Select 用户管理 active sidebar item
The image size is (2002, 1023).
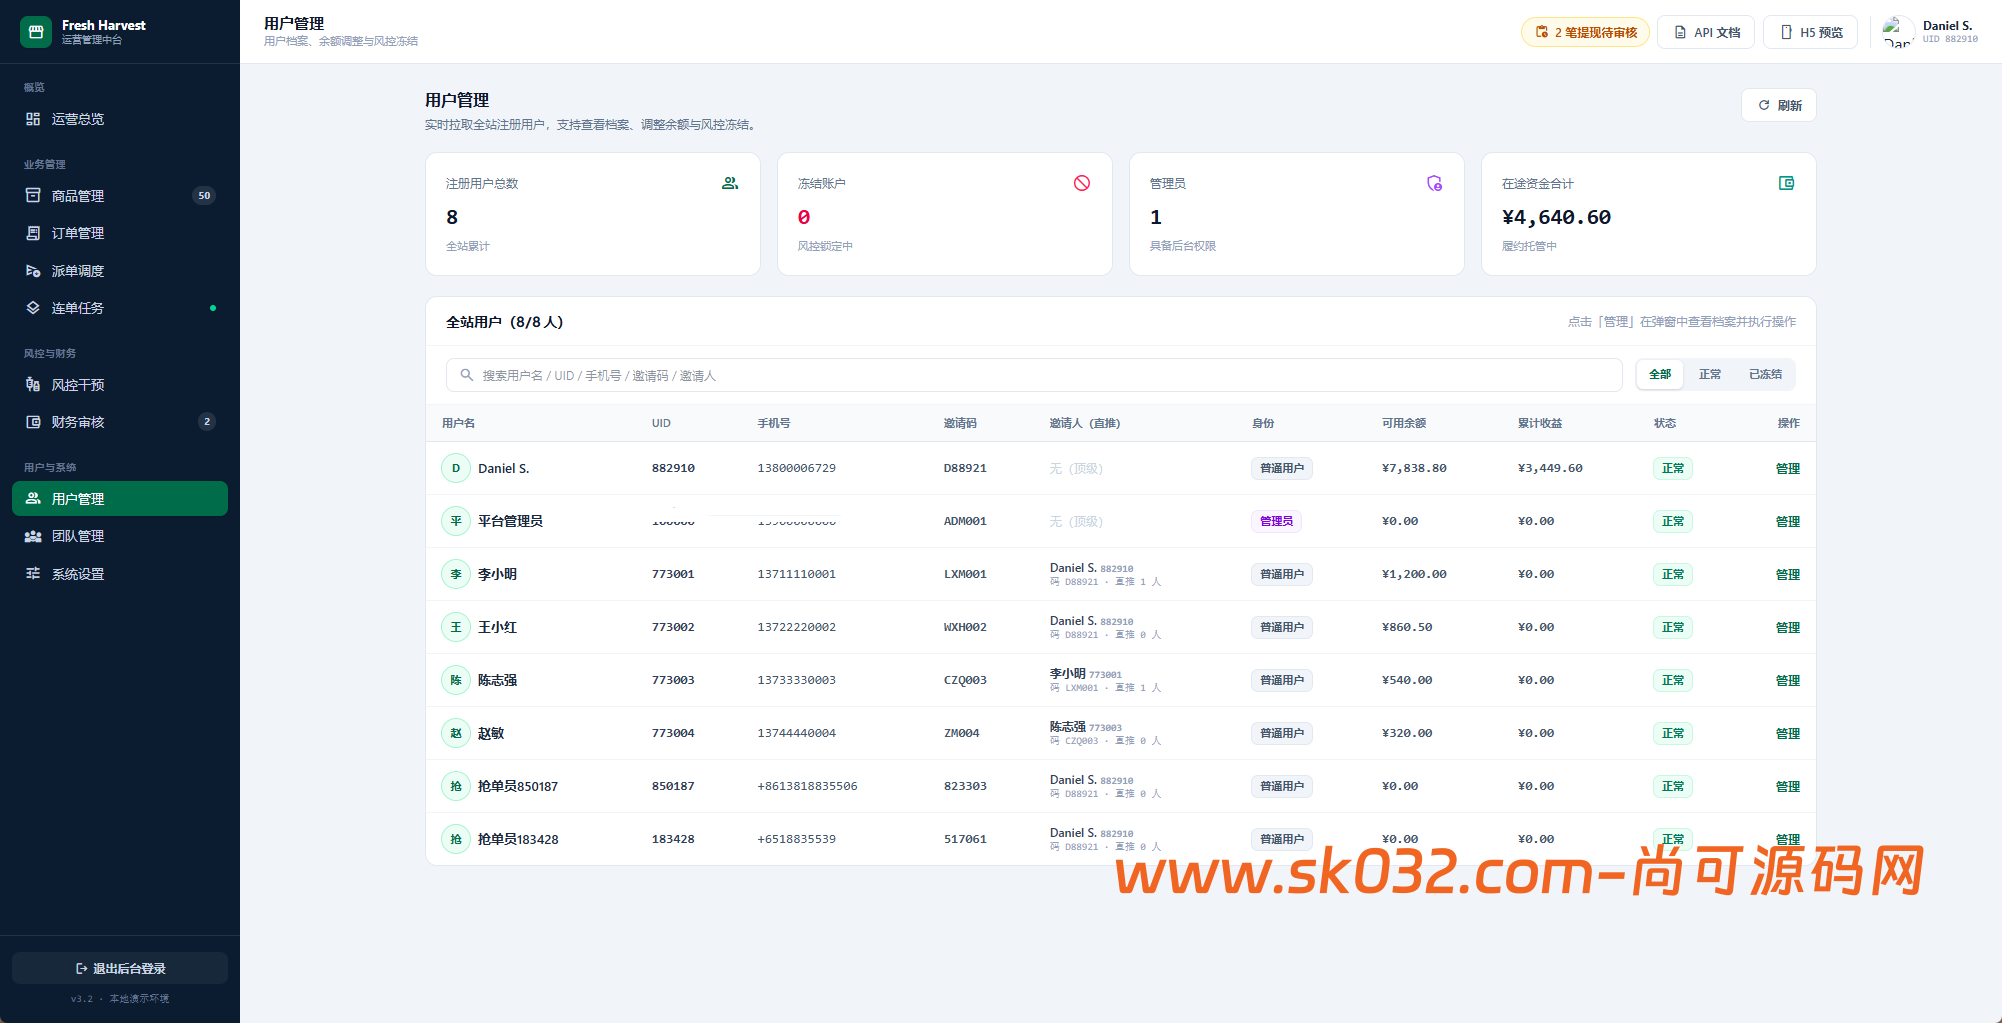120,499
